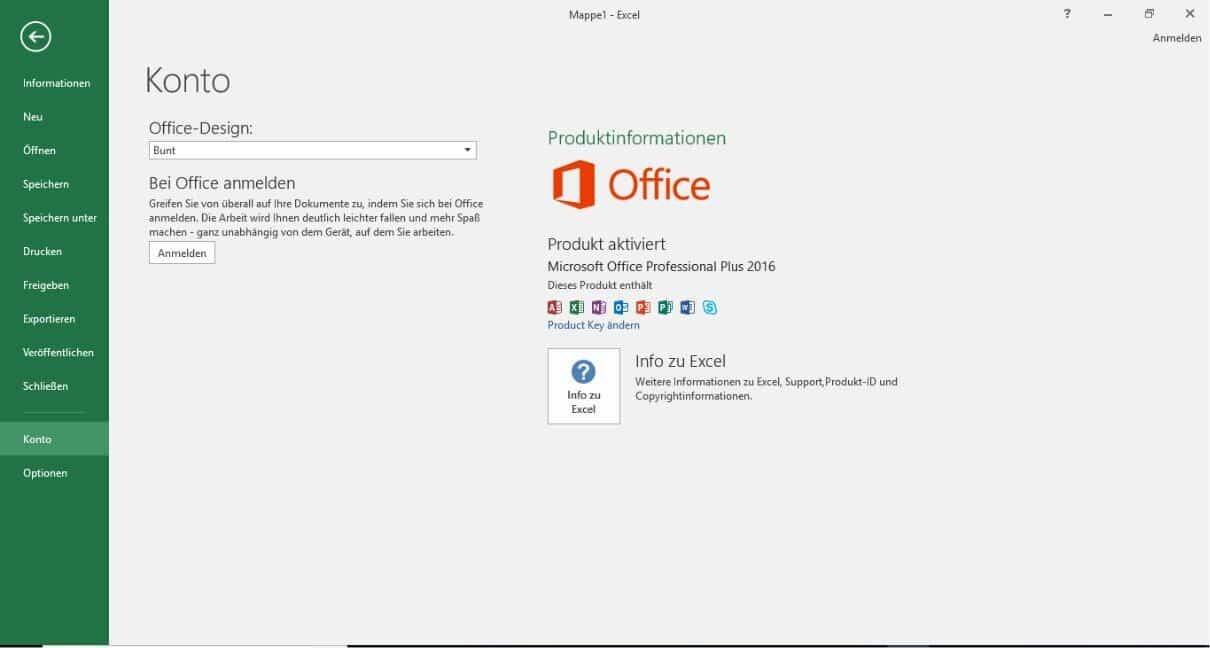The width and height of the screenshot is (1210, 648).
Task: Expand the Office-Design dropdown arrow
Action: tap(467, 151)
